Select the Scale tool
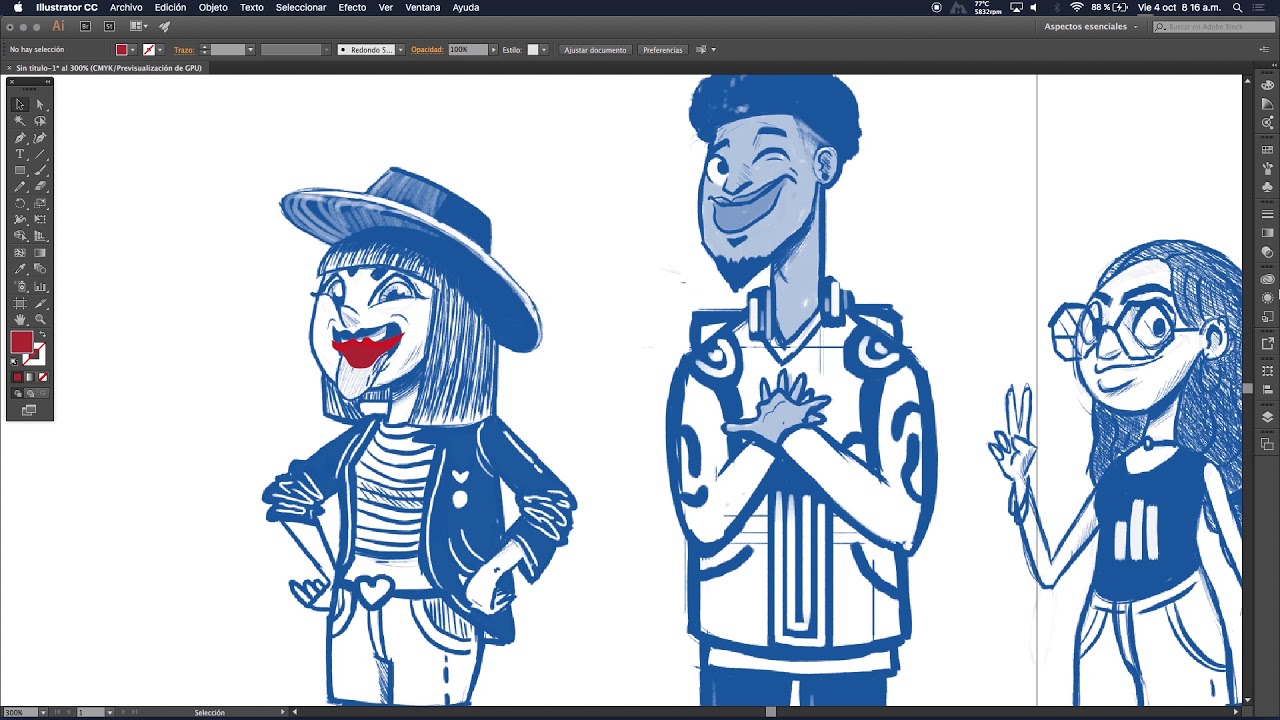Screen dimensions: 1280x720 tap(40, 204)
